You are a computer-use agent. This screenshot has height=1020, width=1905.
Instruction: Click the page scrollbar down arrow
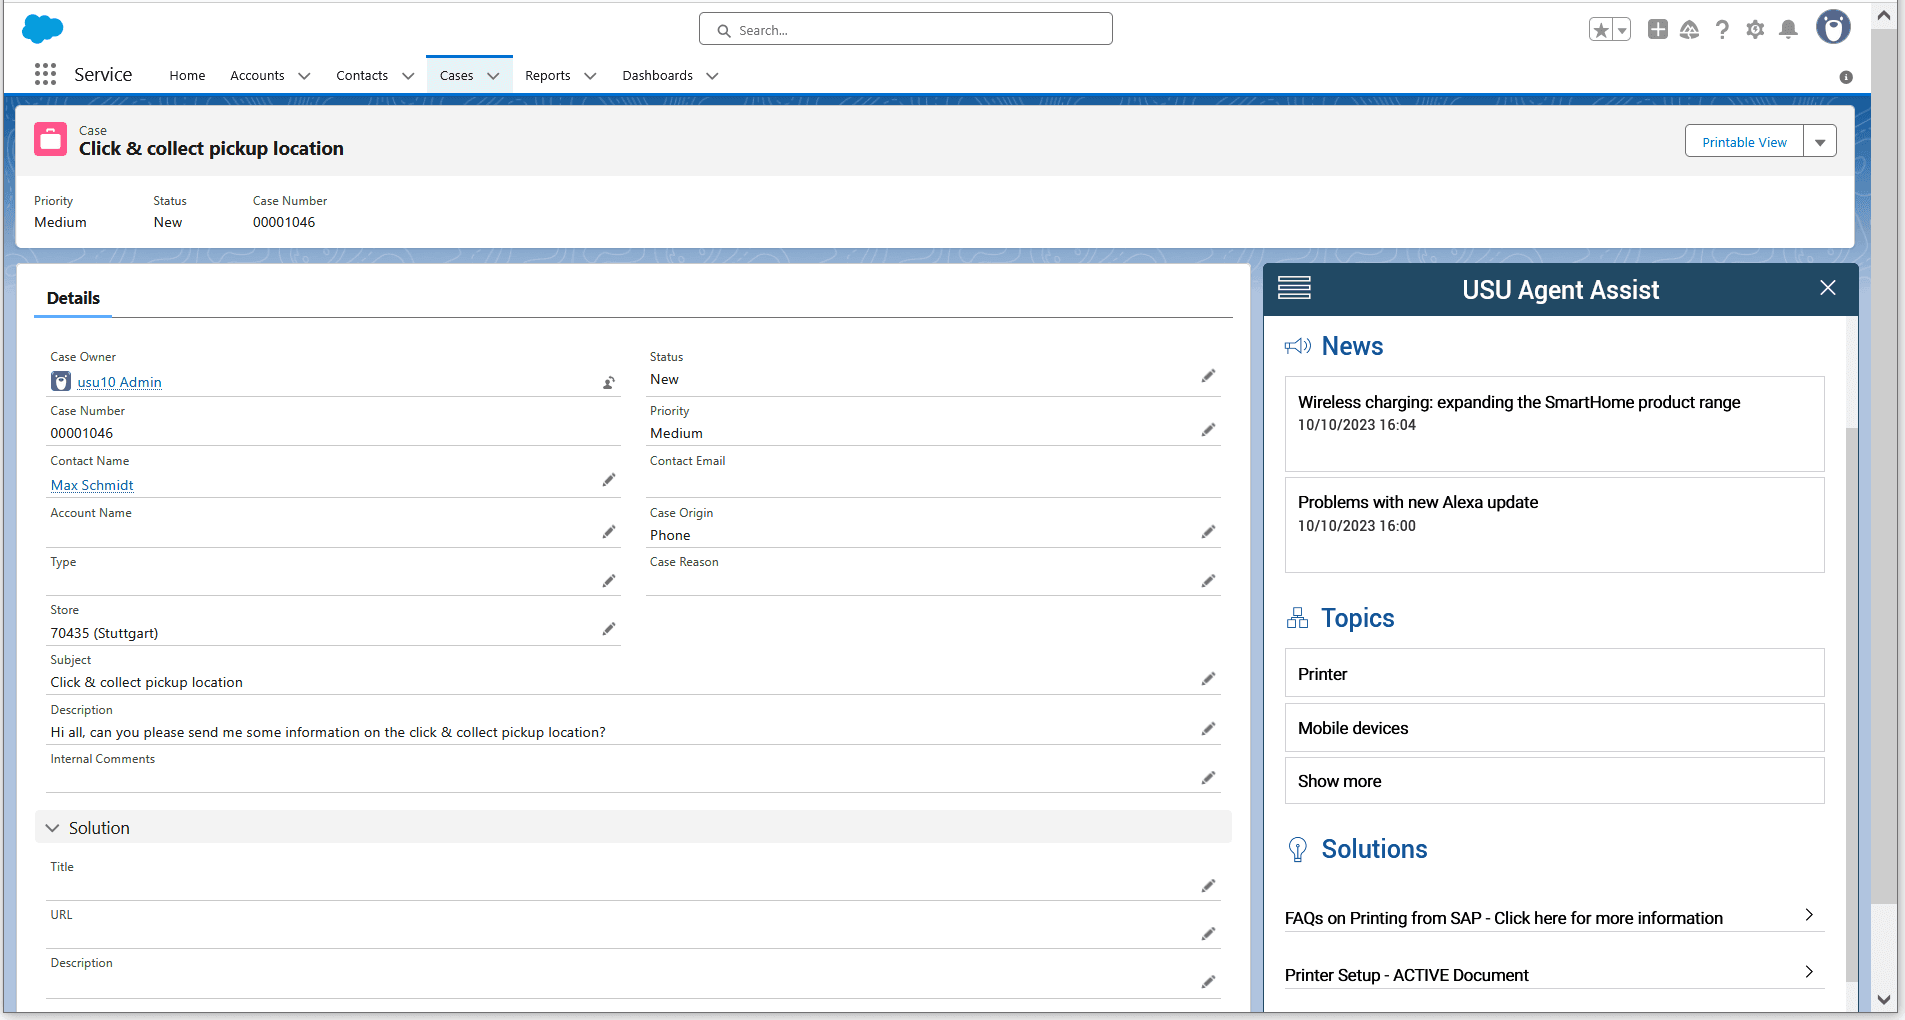(x=1884, y=999)
